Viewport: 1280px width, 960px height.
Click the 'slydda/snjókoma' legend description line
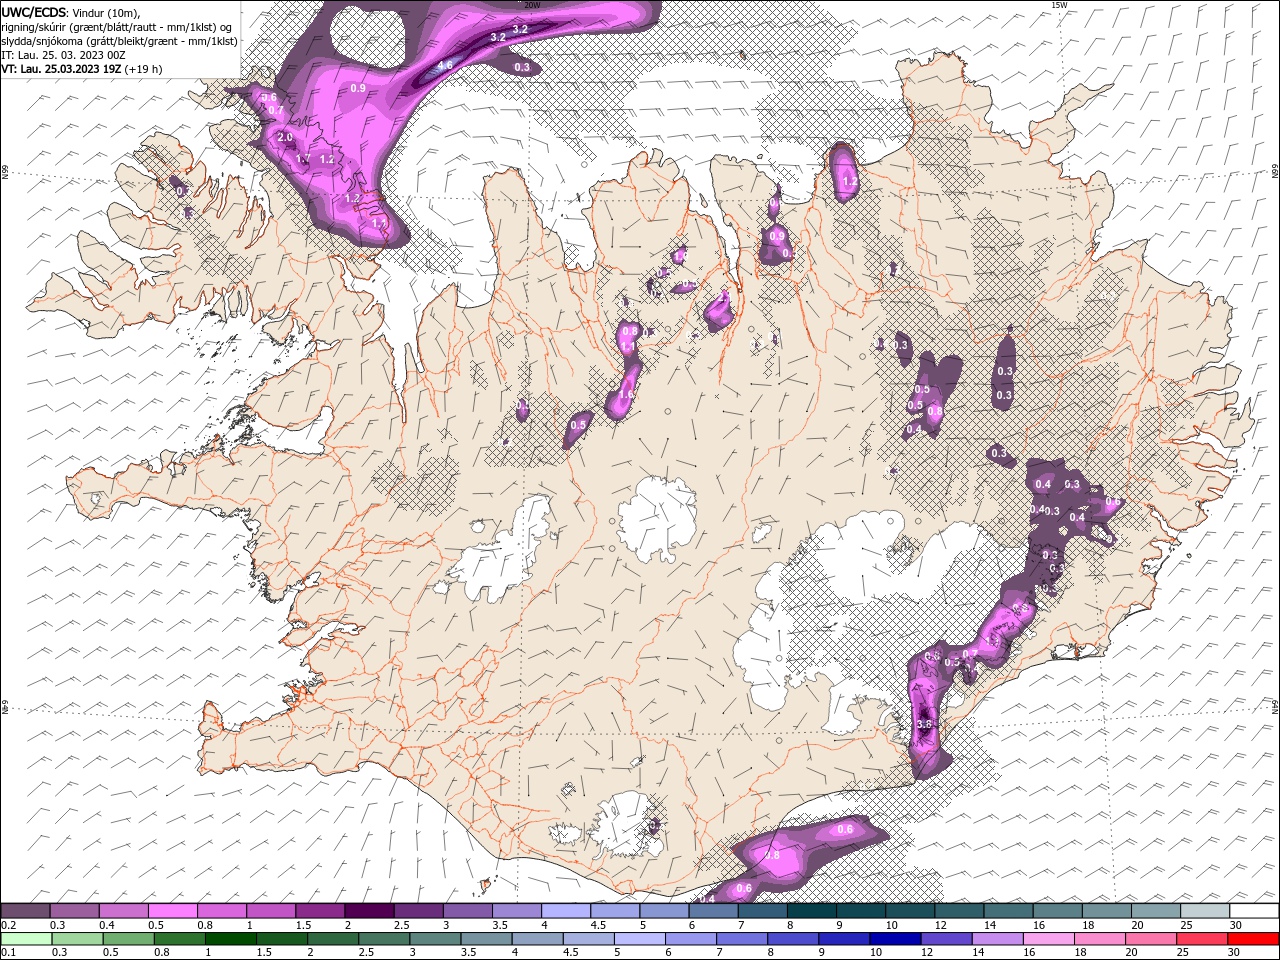coord(120,41)
